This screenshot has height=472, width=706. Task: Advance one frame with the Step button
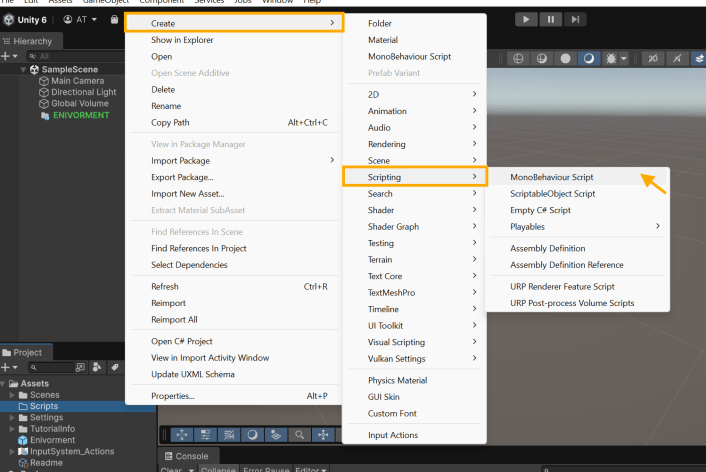(x=575, y=19)
